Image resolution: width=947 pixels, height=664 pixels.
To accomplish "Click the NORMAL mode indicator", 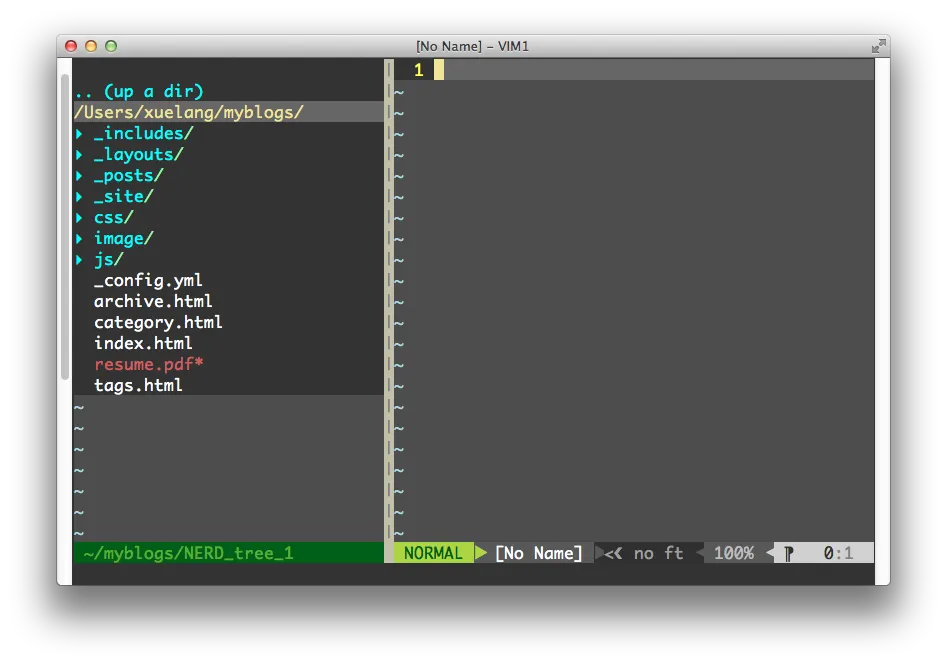I will 433,553.
